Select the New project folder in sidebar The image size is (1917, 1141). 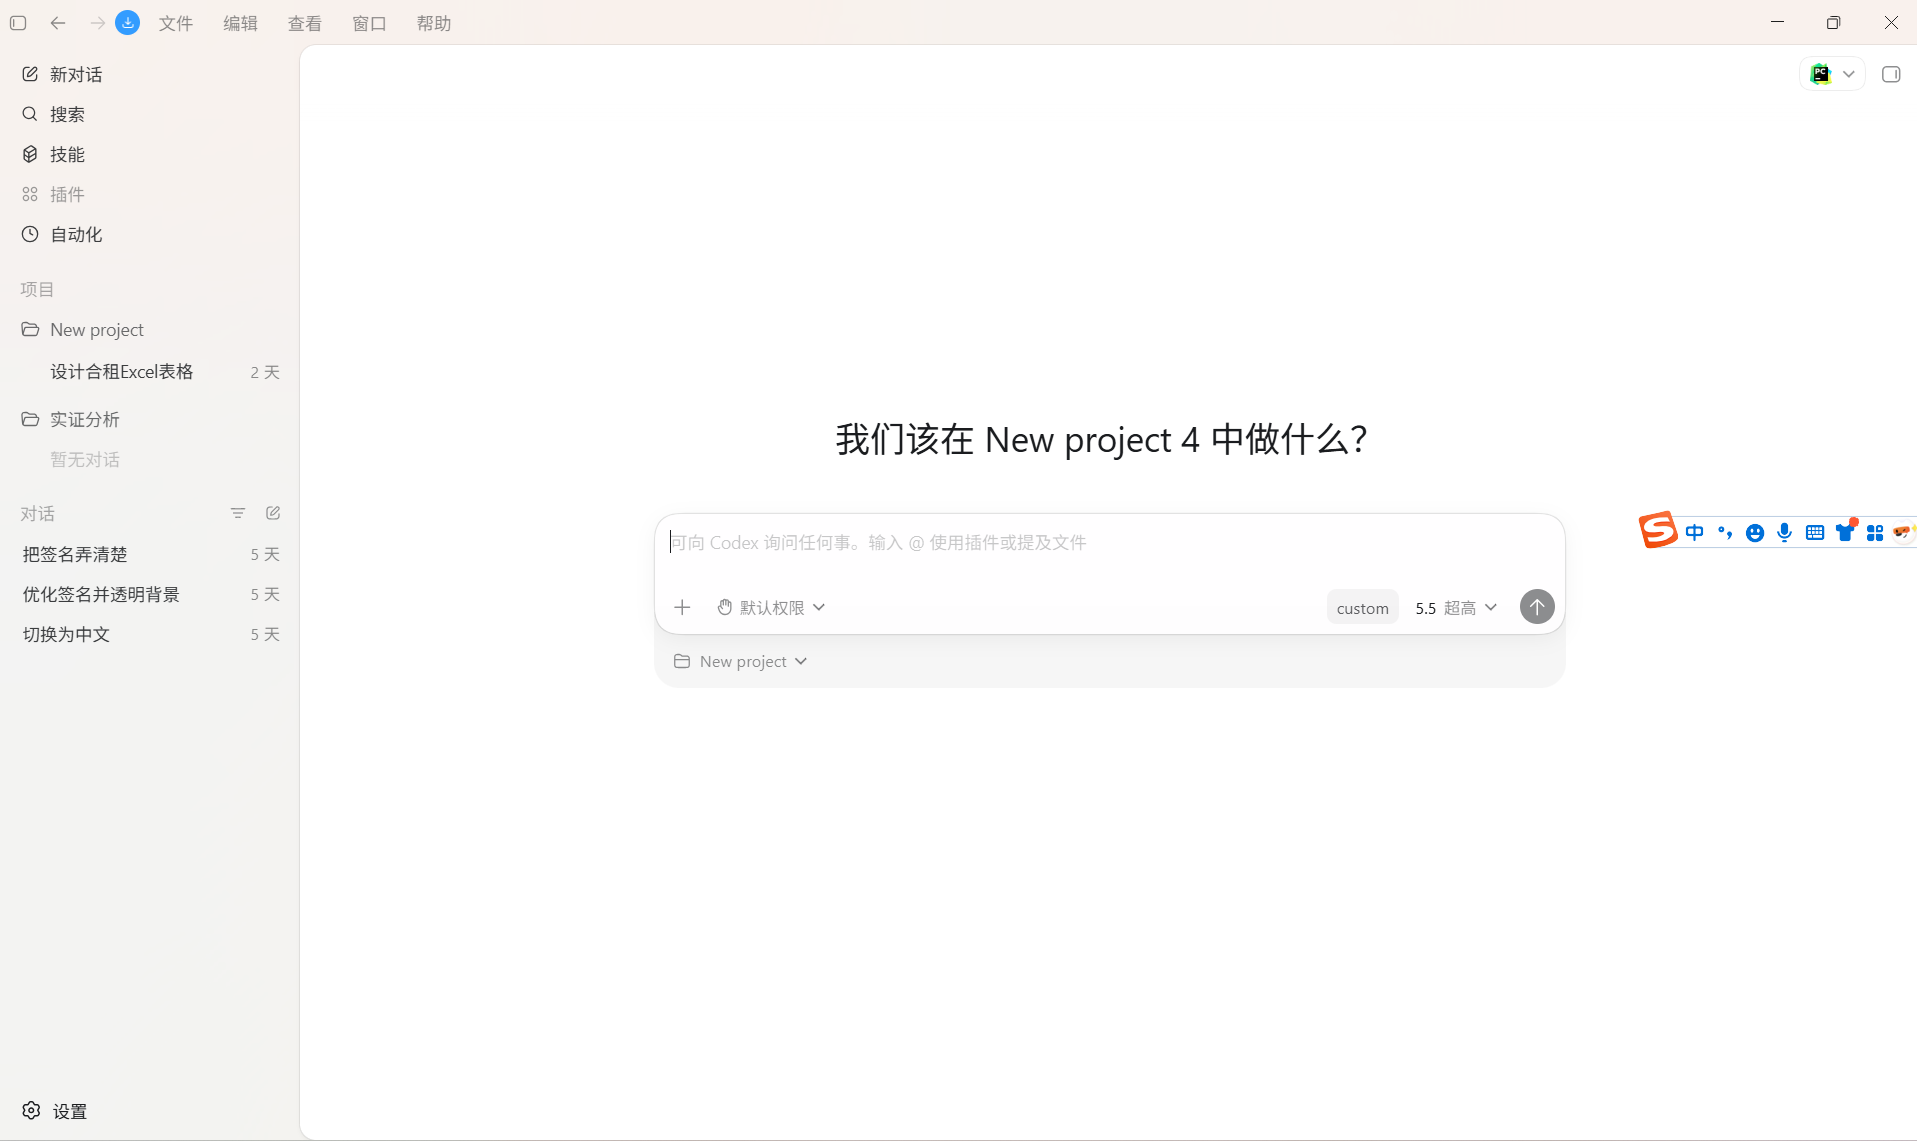150,329
